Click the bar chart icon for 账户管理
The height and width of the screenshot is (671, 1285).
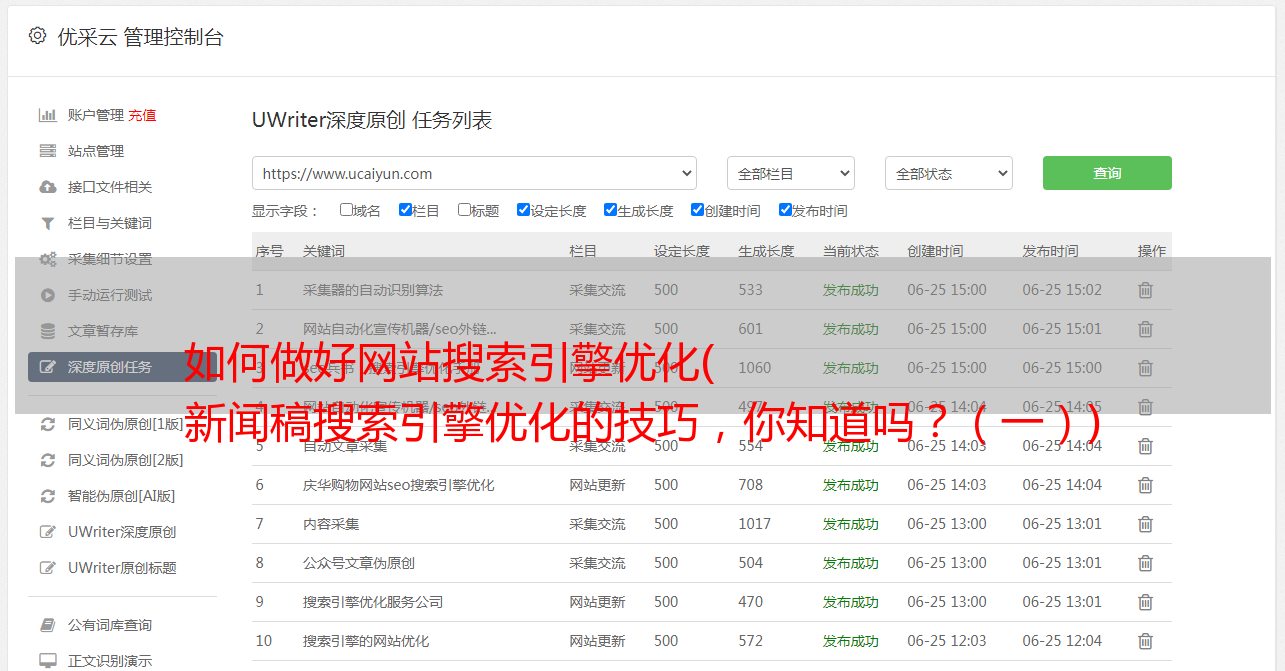pos(47,115)
